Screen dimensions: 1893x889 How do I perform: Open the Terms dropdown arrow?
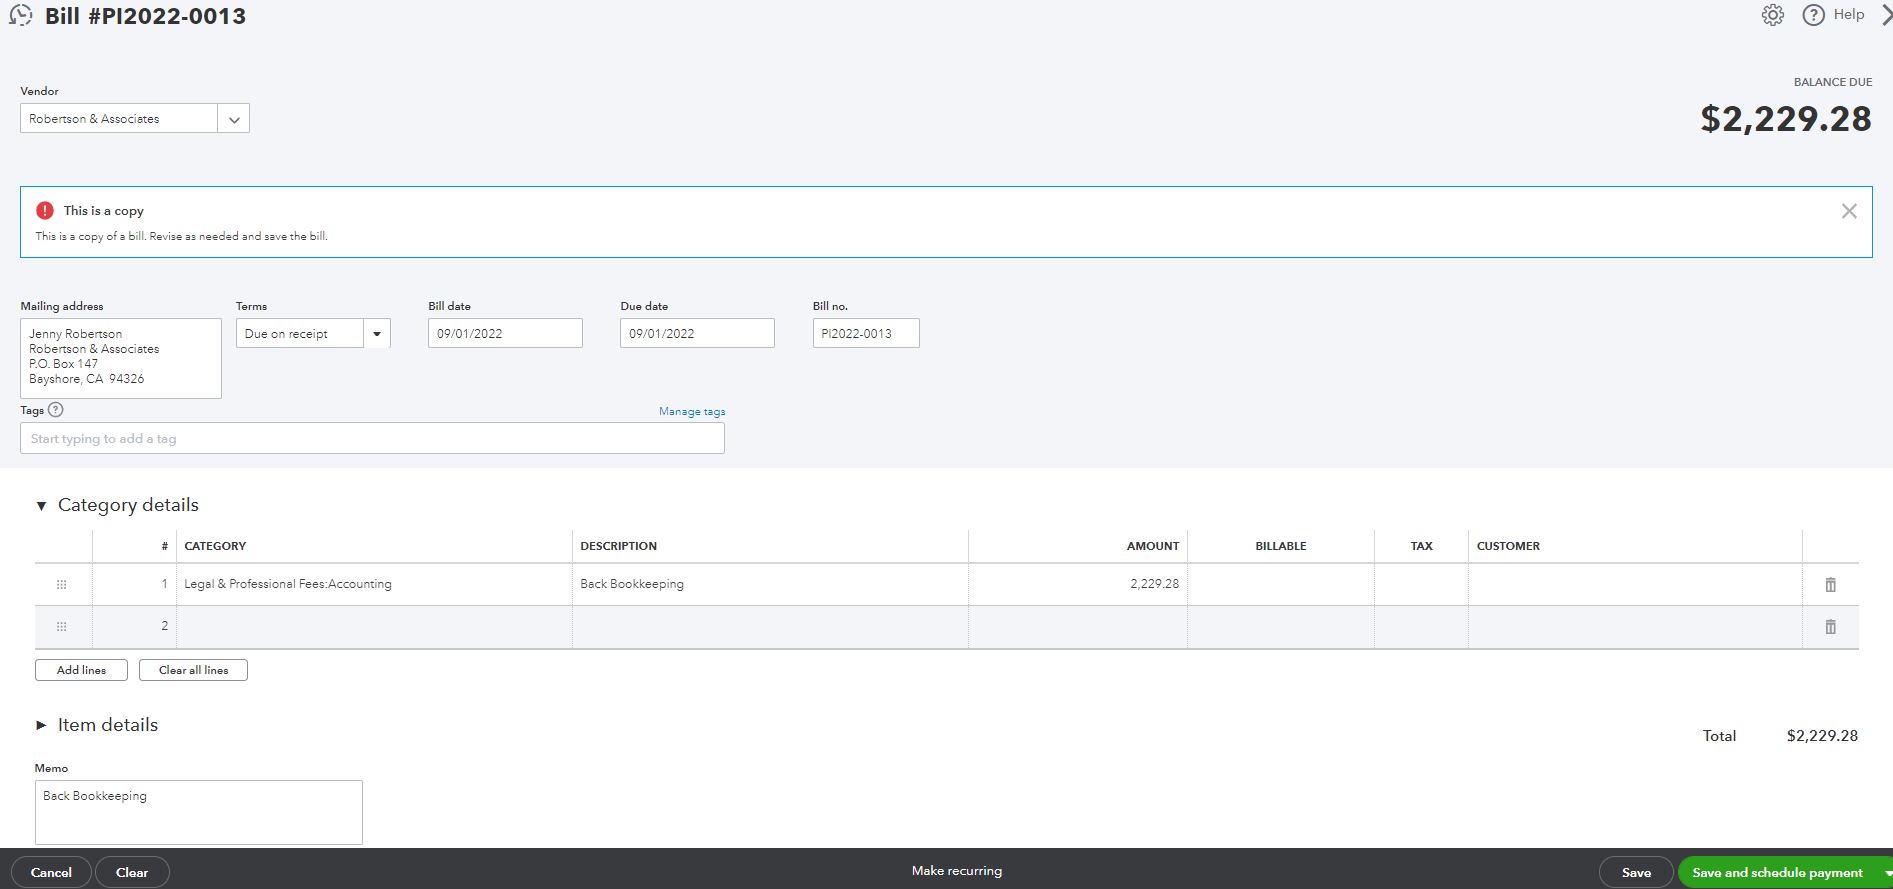(377, 334)
